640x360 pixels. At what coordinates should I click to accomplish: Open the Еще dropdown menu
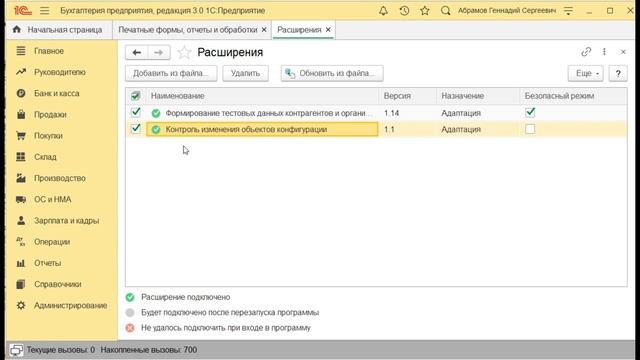tap(585, 73)
